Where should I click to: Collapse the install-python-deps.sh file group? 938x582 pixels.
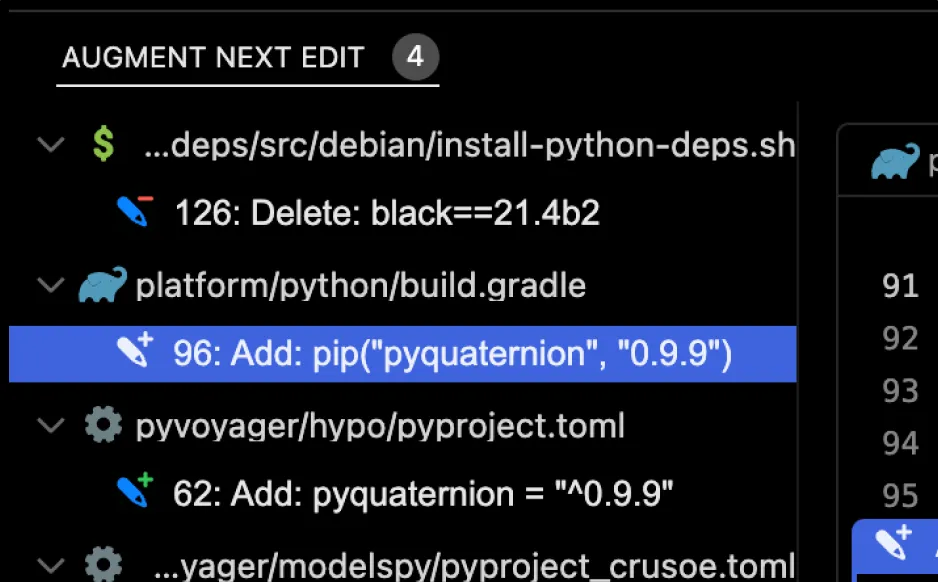point(49,145)
